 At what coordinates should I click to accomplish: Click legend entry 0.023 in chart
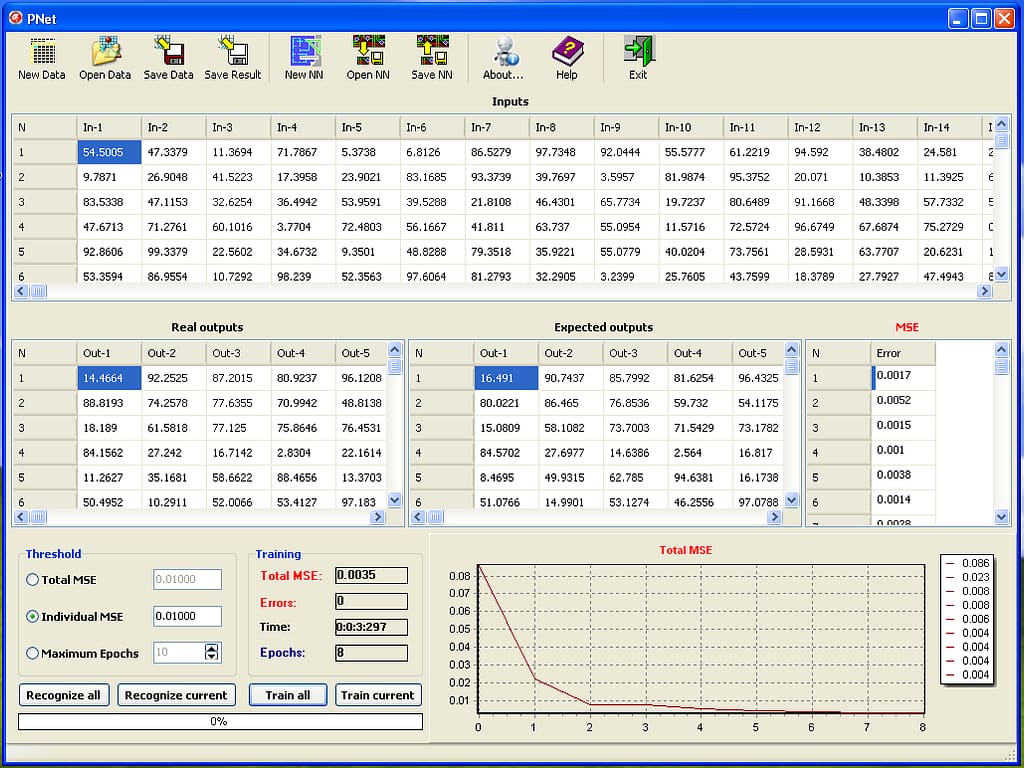point(968,577)
